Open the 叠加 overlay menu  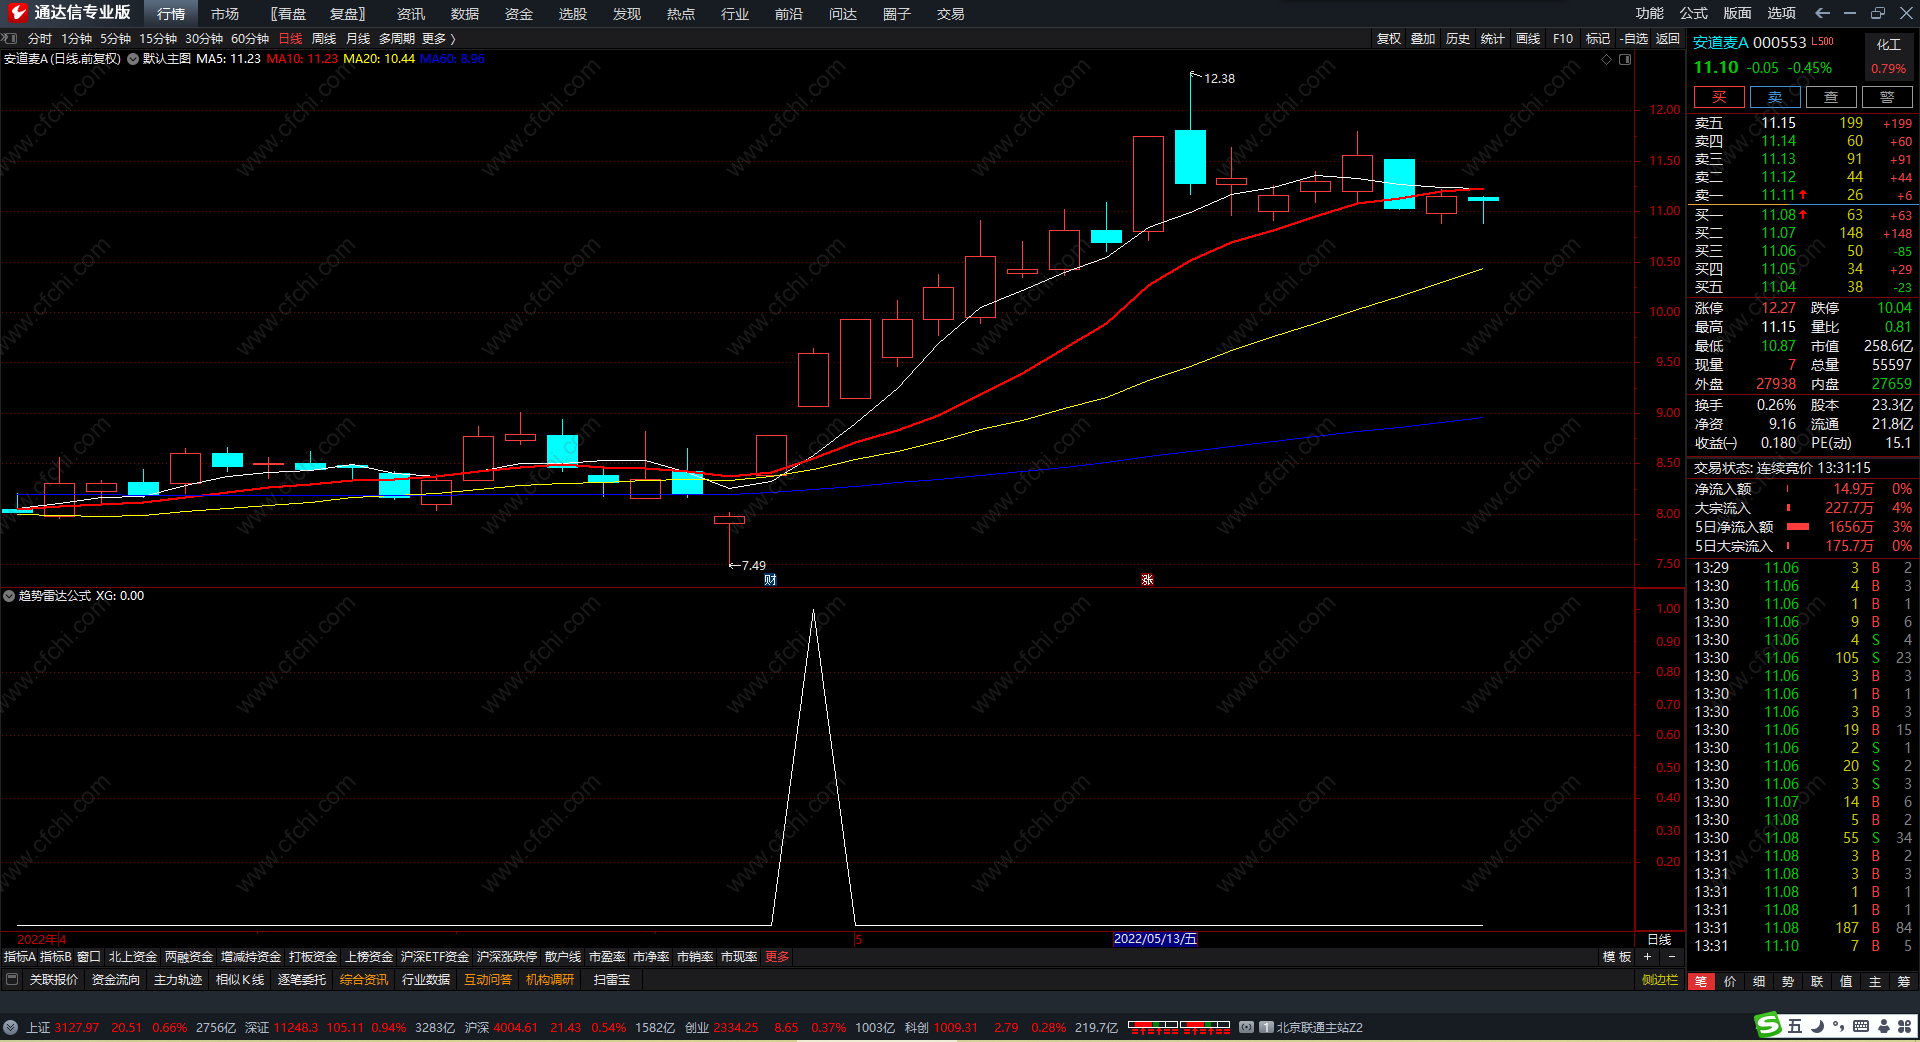[x=1423, y=39]
